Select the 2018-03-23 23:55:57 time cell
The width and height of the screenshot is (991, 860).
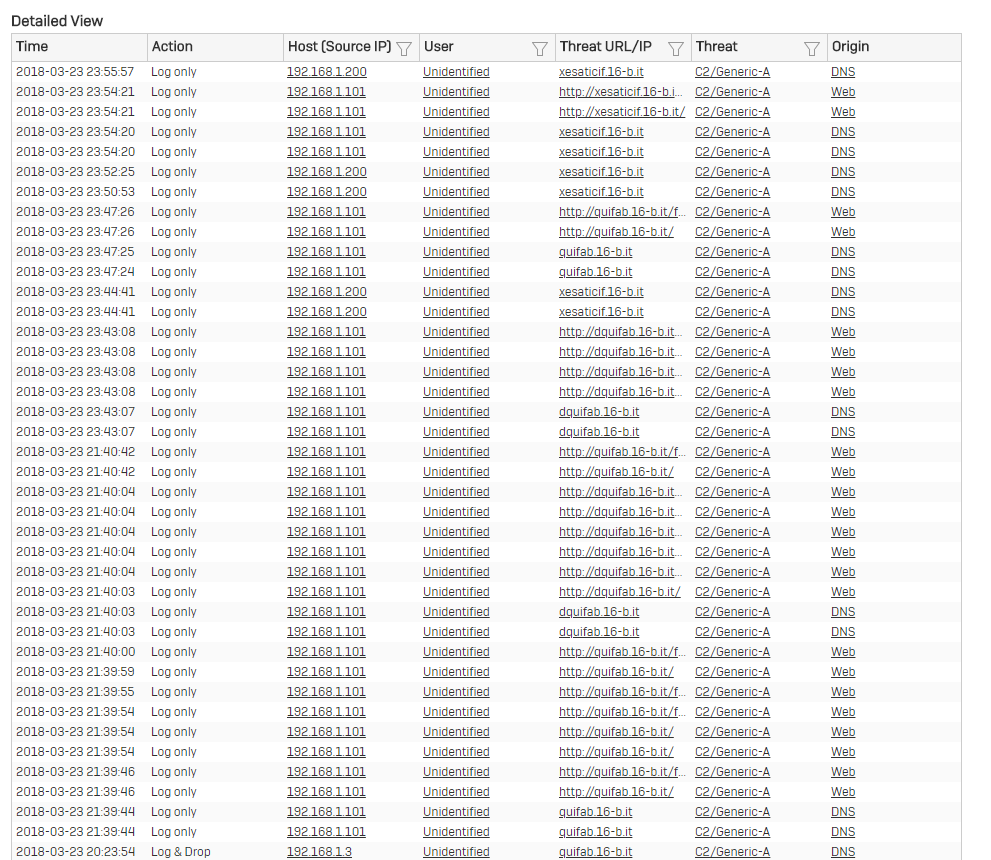[75, 72]
